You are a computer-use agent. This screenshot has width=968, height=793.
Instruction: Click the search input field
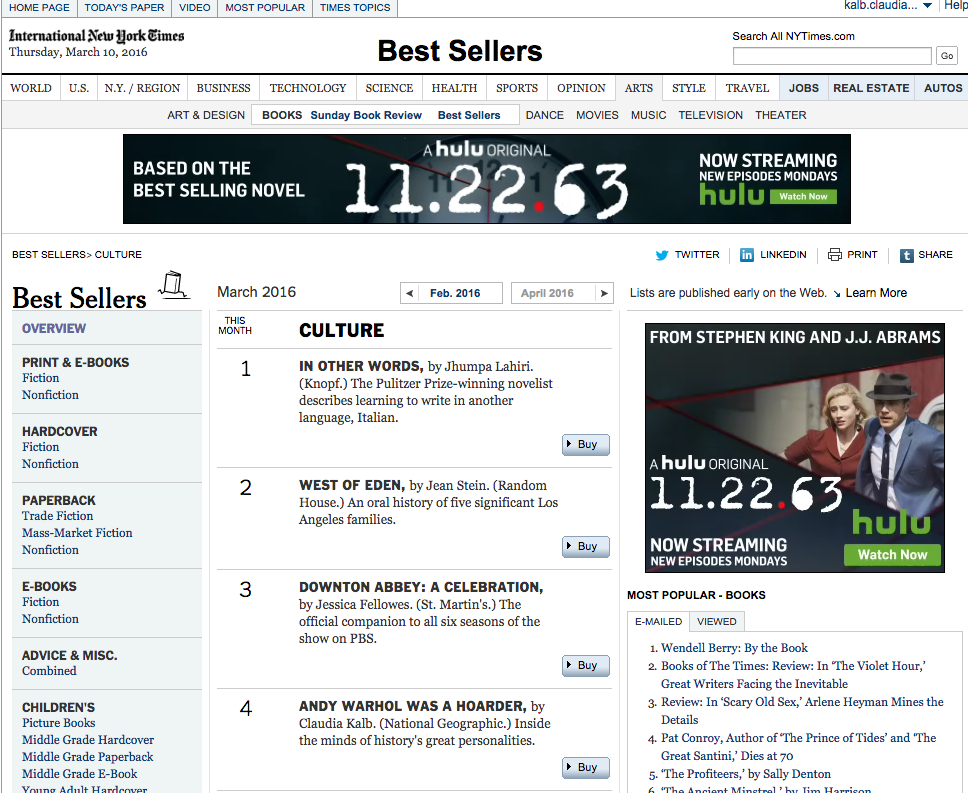832,56
